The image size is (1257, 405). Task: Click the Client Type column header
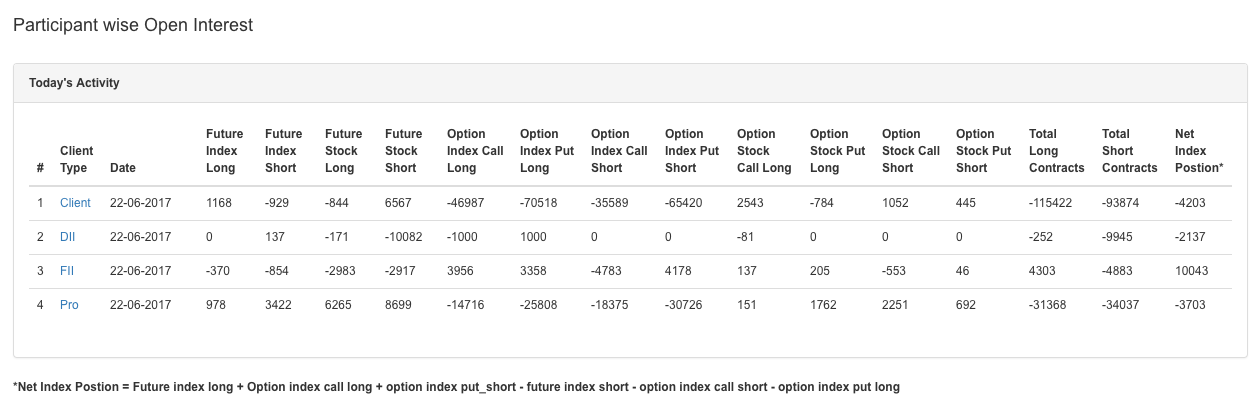tap(76, 159)
